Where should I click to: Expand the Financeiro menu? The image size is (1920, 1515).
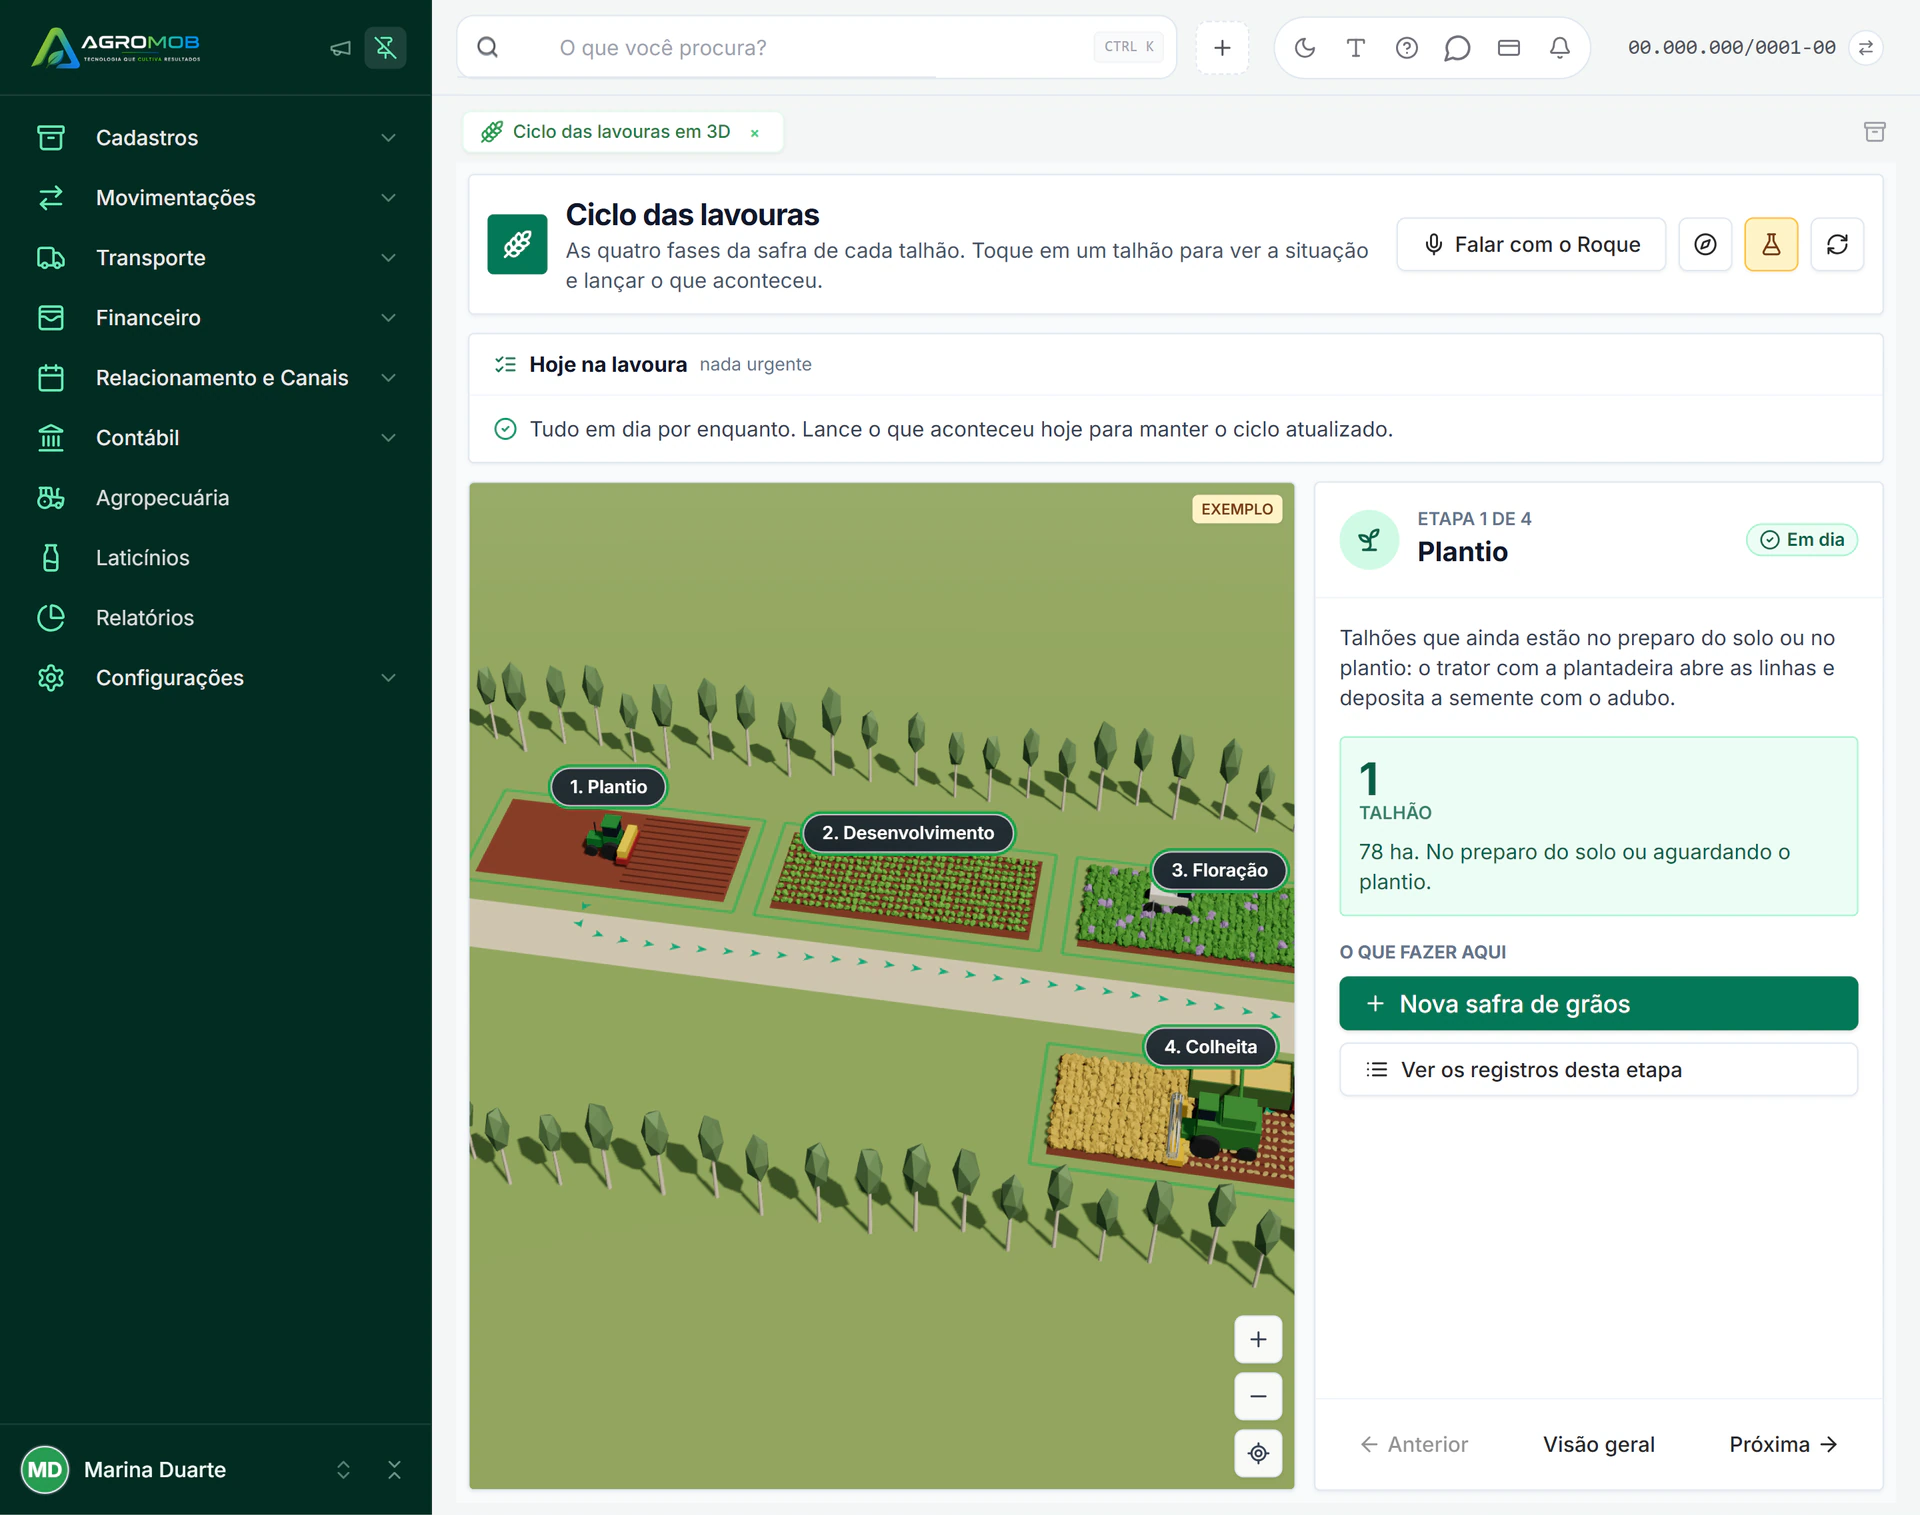[216, 317]
